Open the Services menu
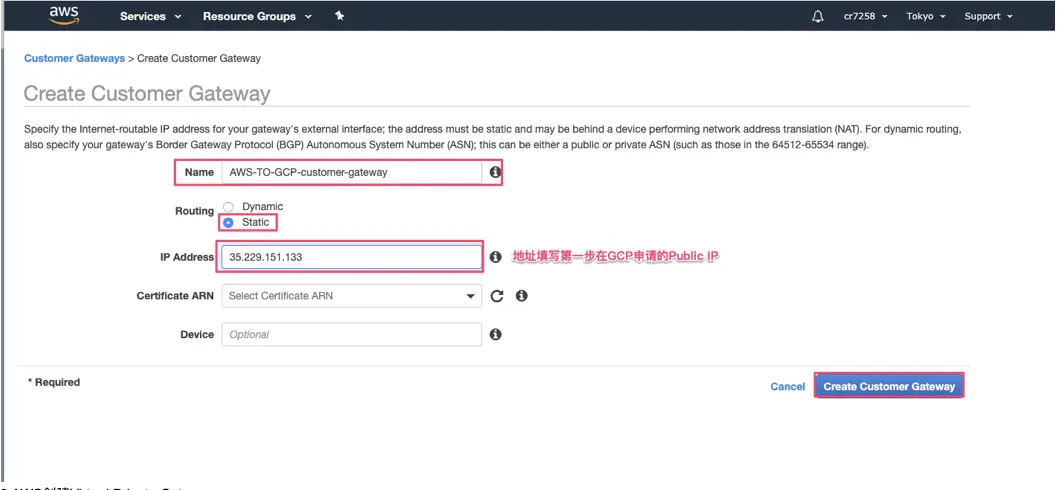The width and height of the screenshot is (1057, 490). 150,16
